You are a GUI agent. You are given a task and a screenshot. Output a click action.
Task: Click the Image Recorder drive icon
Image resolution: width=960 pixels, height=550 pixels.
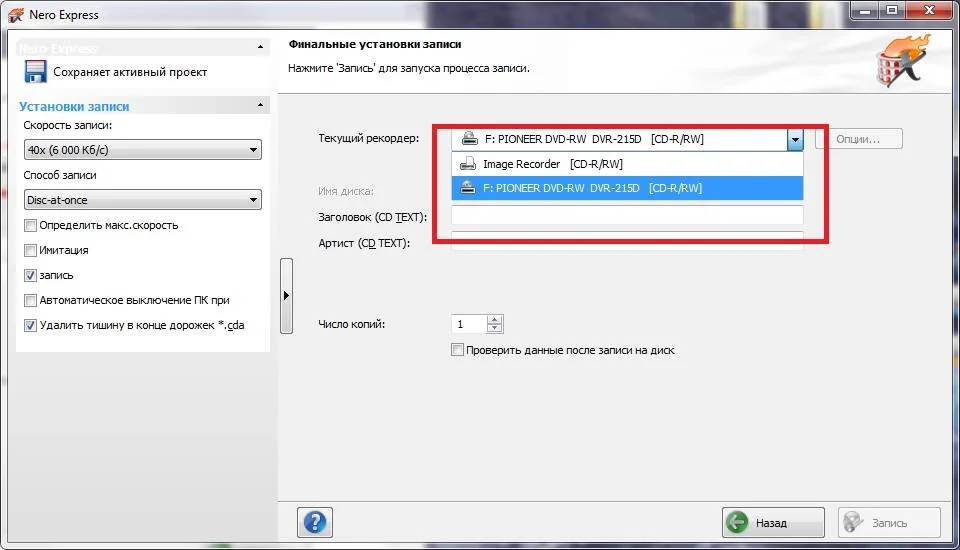click(468, 164)
